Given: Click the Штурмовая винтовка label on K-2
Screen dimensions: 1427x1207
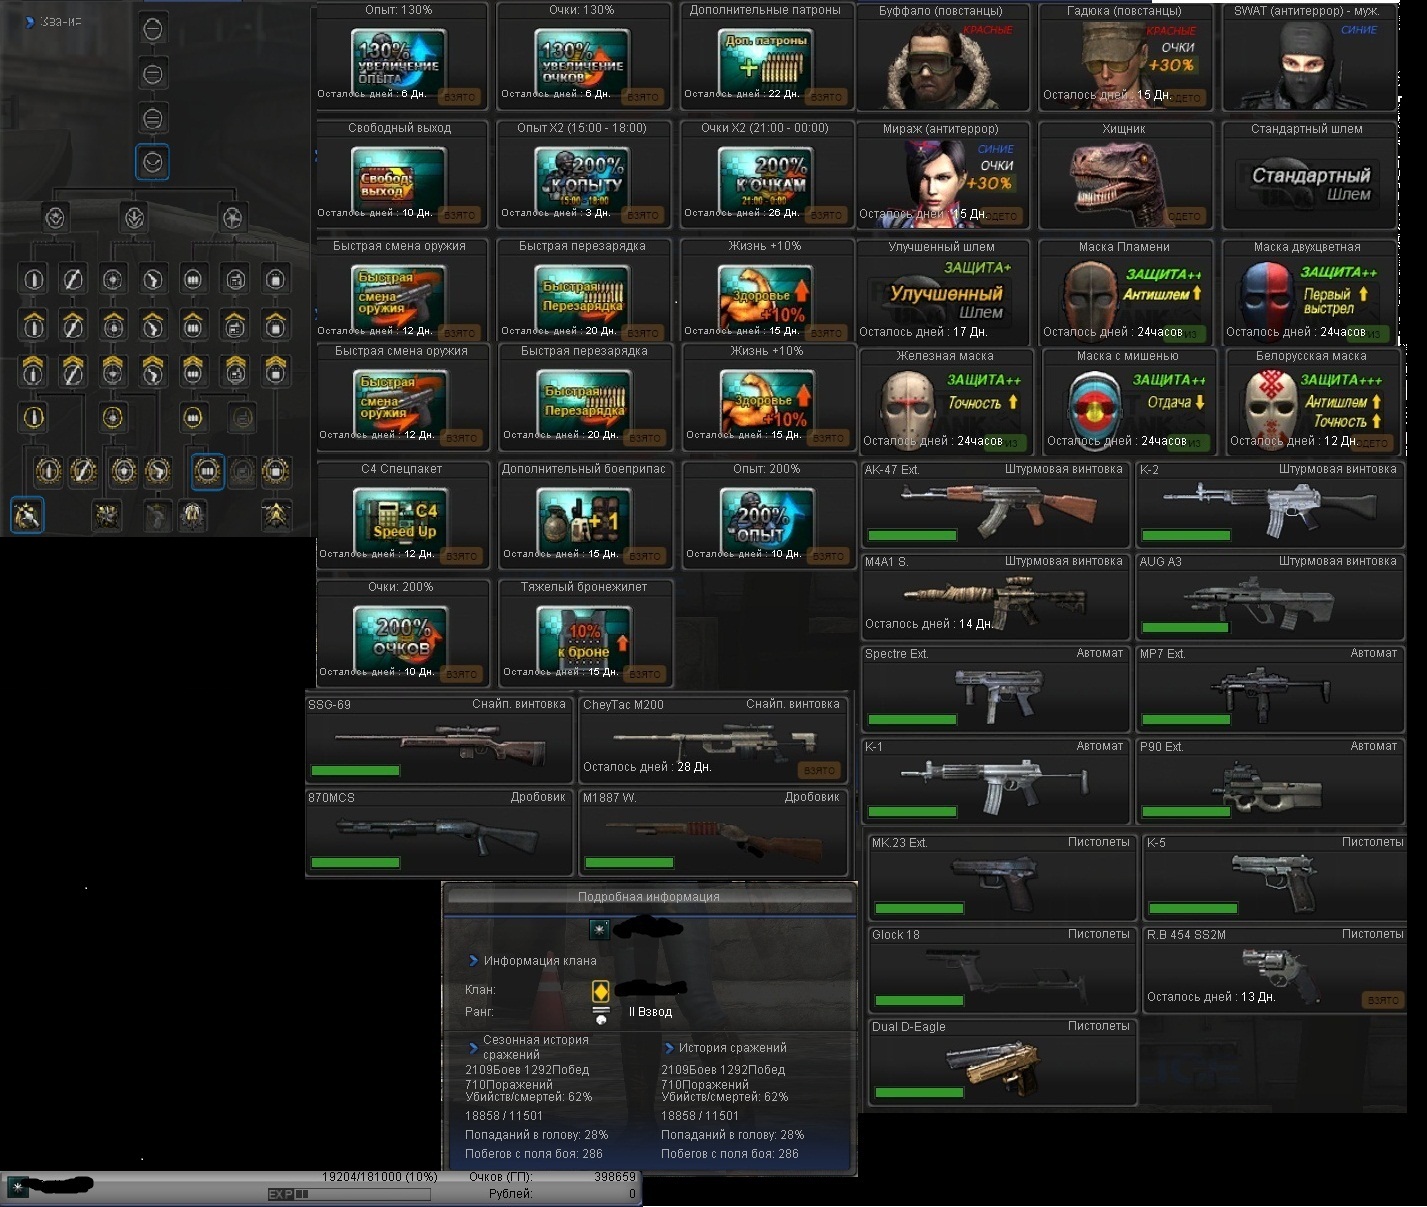Looking at the screenshot, I should (1338, 469).
